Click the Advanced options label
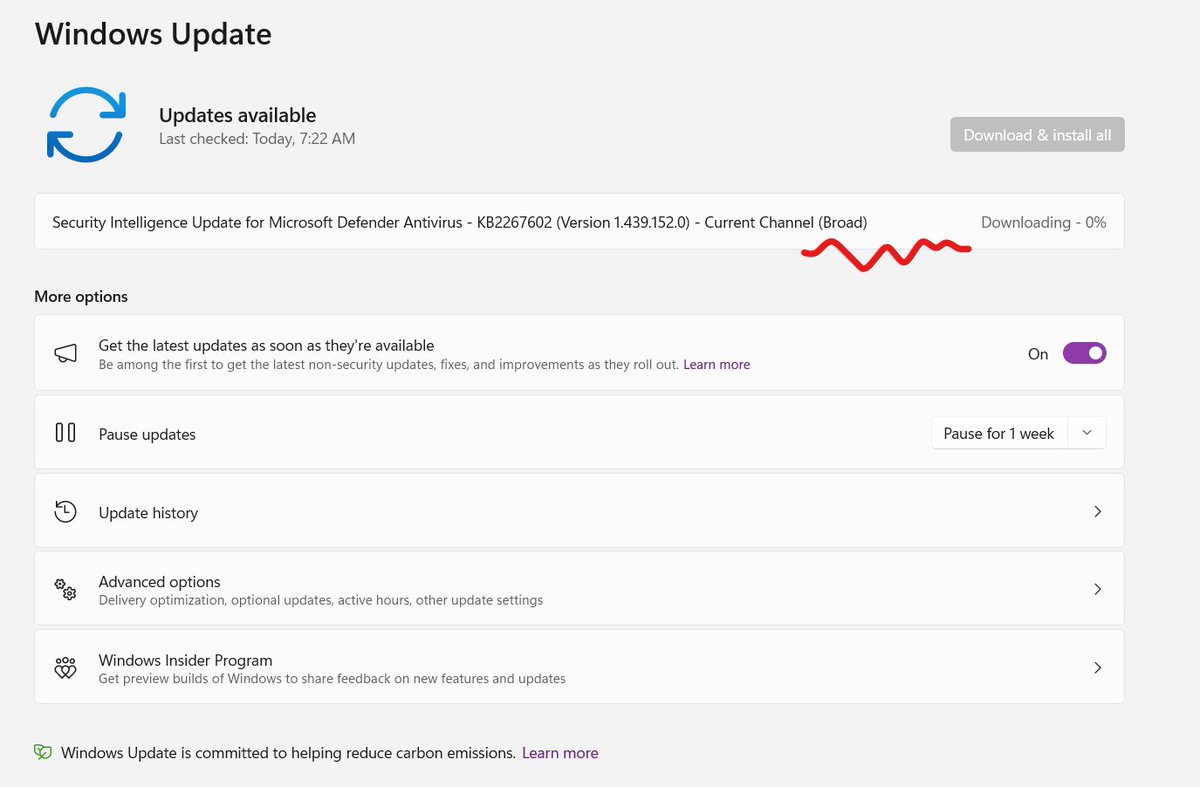1200x787 pixels. point(159,582)
